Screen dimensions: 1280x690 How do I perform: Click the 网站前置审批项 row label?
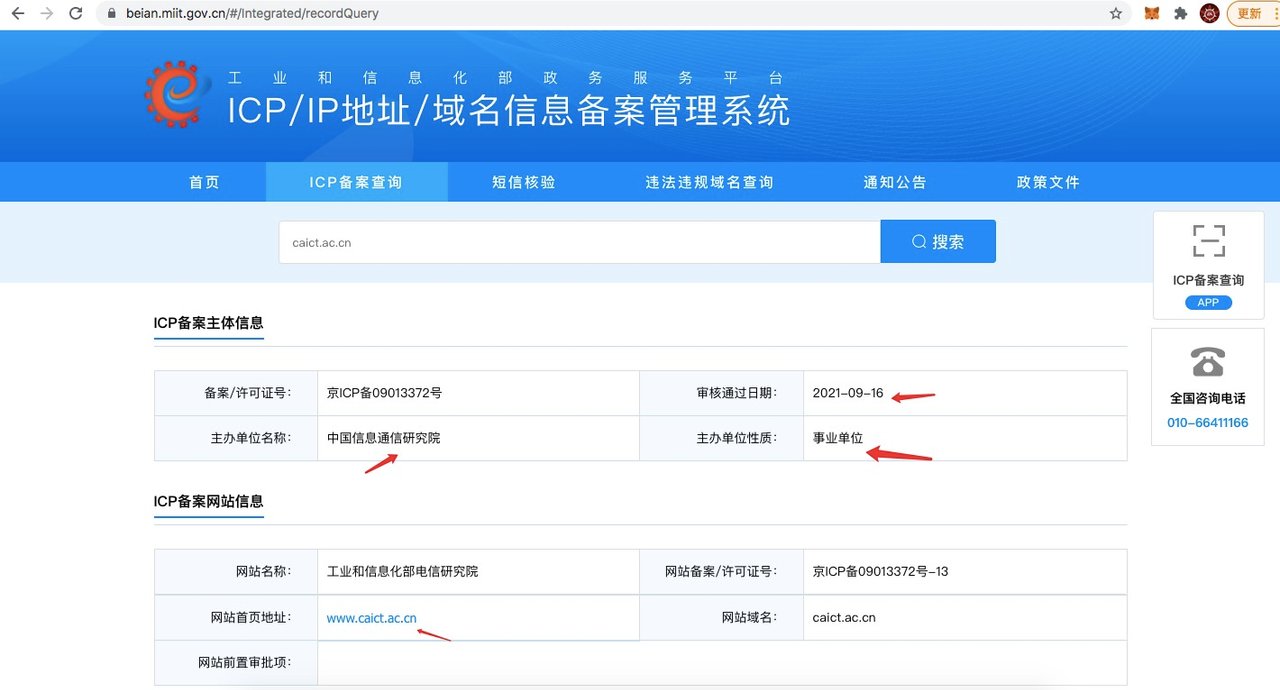[x=245, y=663]
